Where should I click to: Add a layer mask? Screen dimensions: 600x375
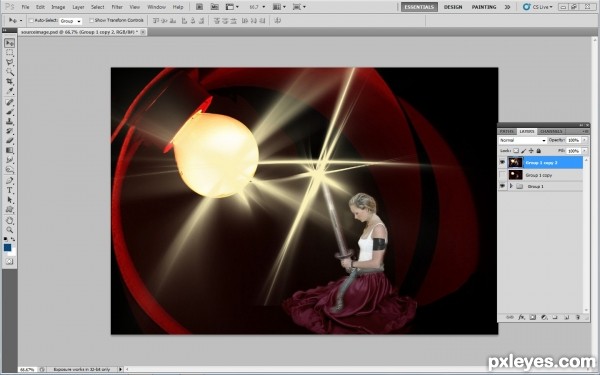[x=532, y=317]
